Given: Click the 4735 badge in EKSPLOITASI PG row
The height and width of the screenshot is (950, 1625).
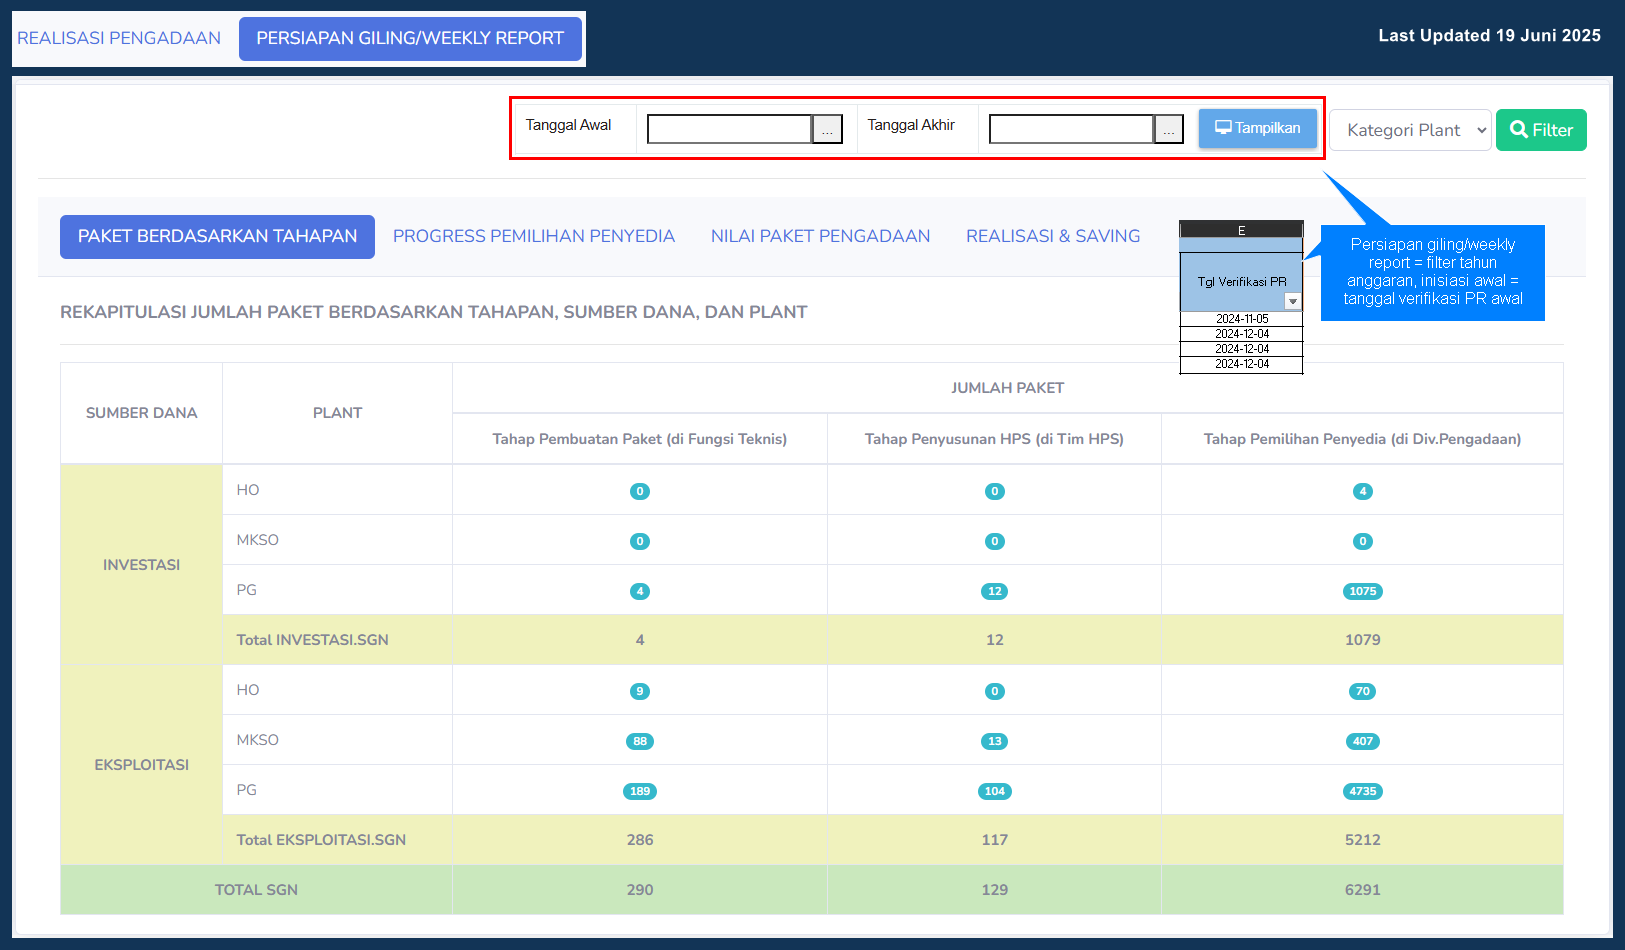Looking at the screenshot, I should click(x=1362, y=791).
